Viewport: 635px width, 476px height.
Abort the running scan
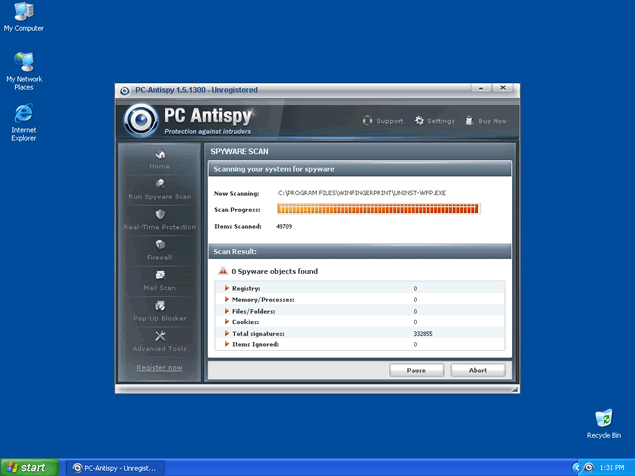[478, 370]
